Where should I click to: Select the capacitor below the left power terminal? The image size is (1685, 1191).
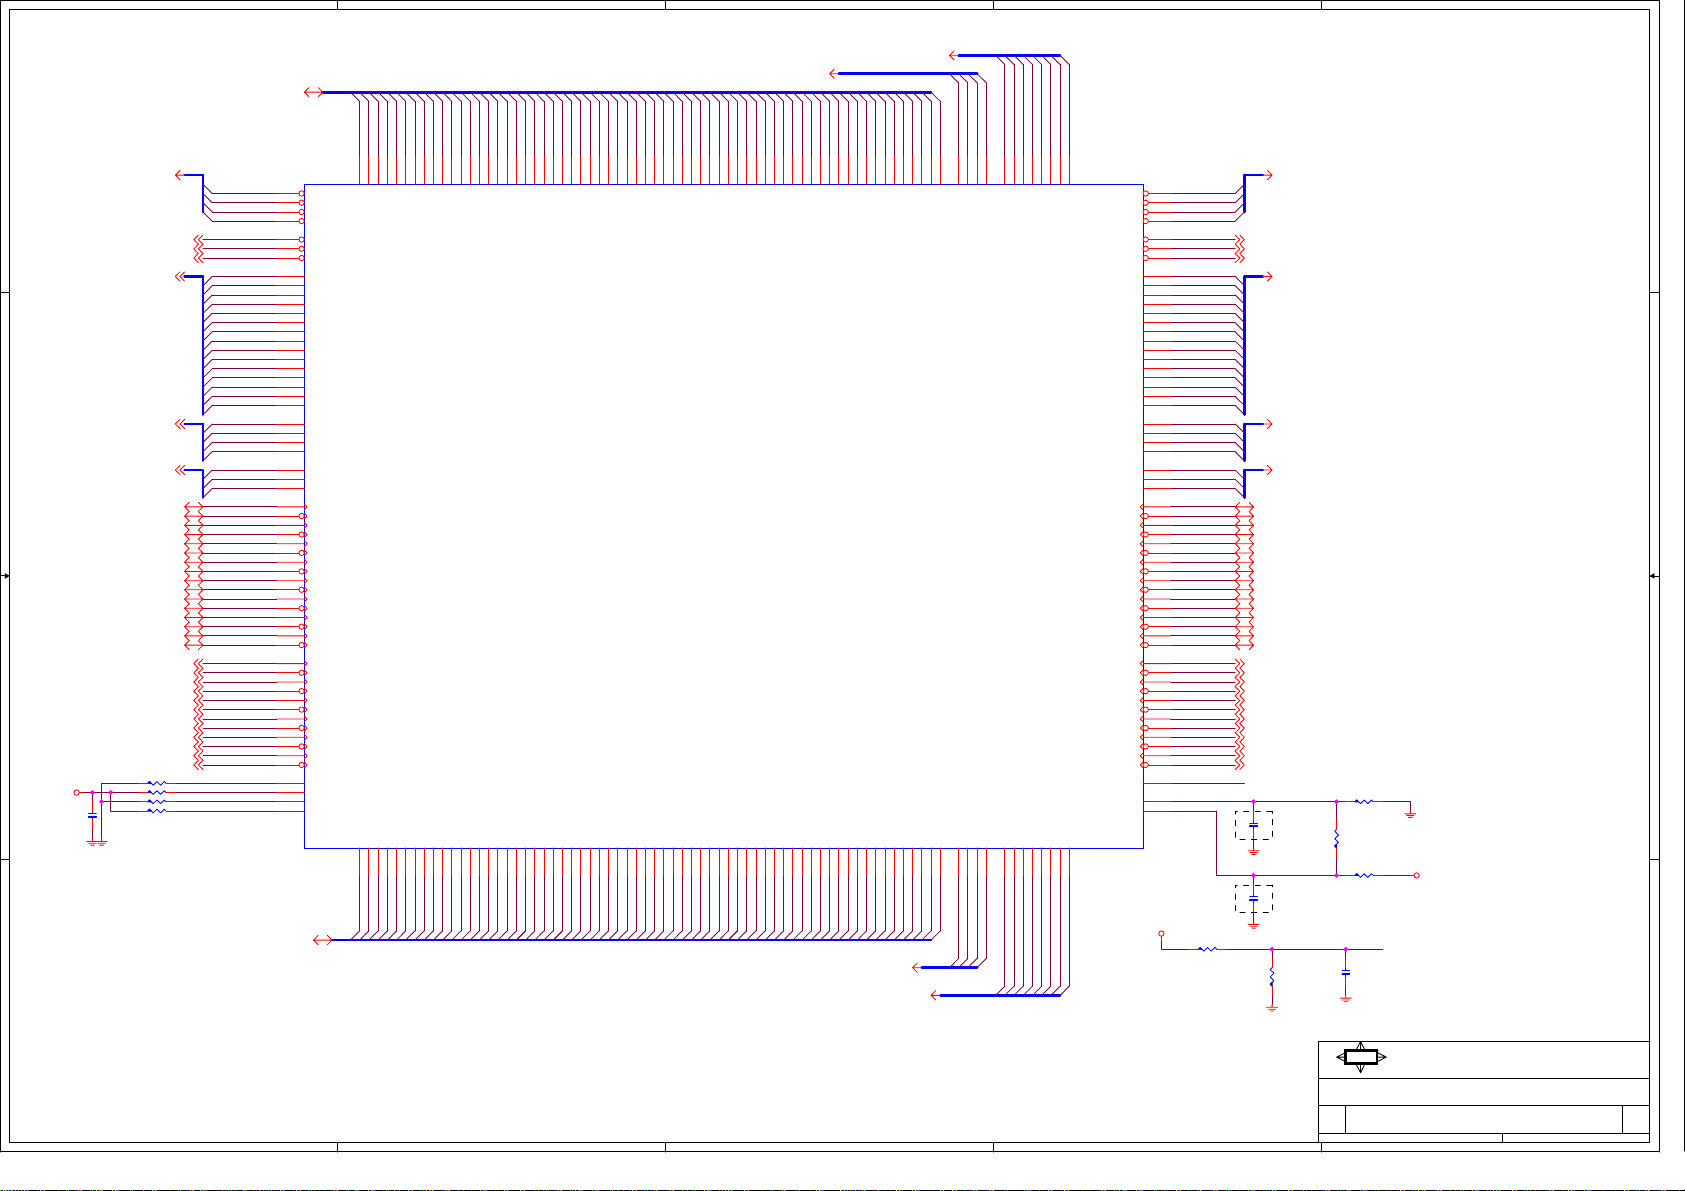(92, 816)
